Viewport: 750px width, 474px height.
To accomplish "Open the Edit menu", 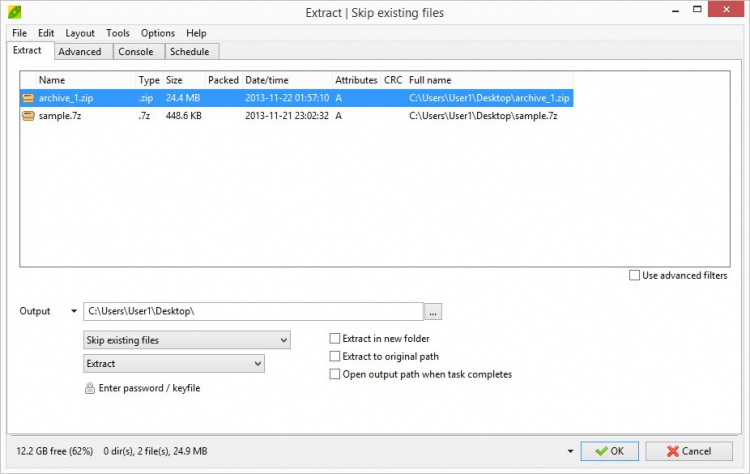I will pyautogui.click(x=46, y=33).
